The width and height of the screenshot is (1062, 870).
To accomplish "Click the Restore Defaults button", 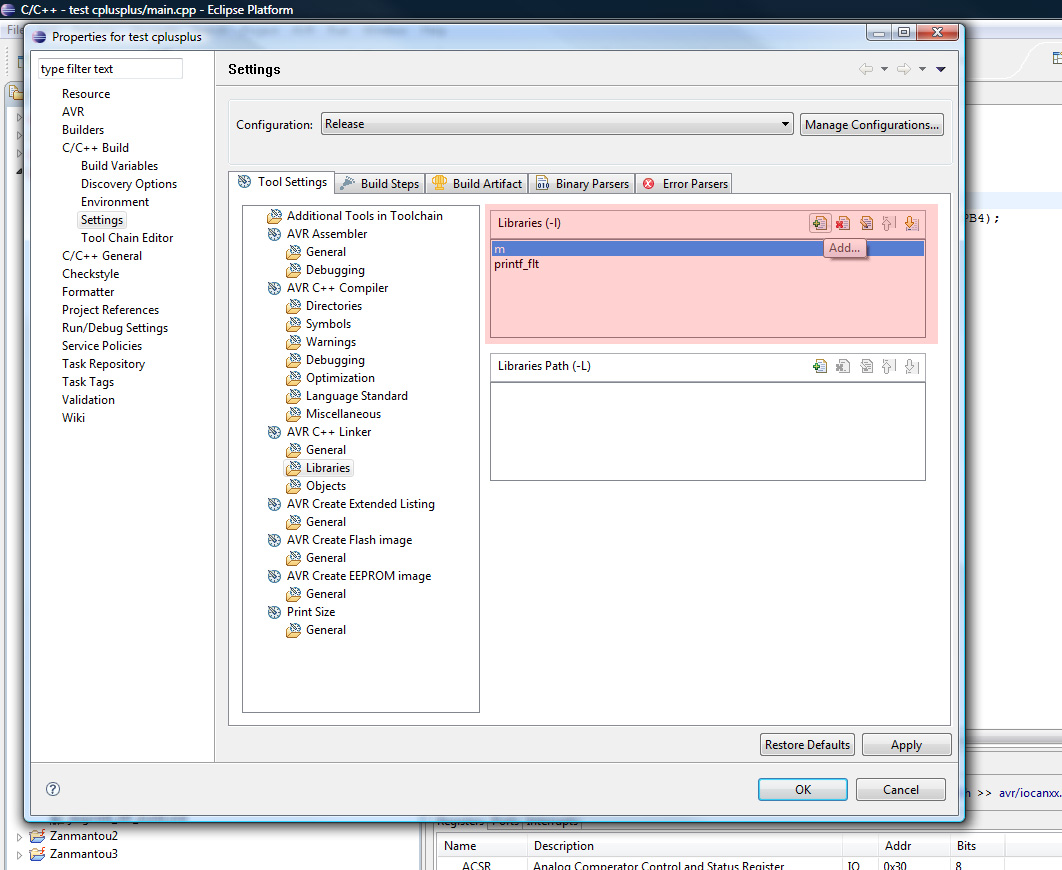I will point(807,745).
